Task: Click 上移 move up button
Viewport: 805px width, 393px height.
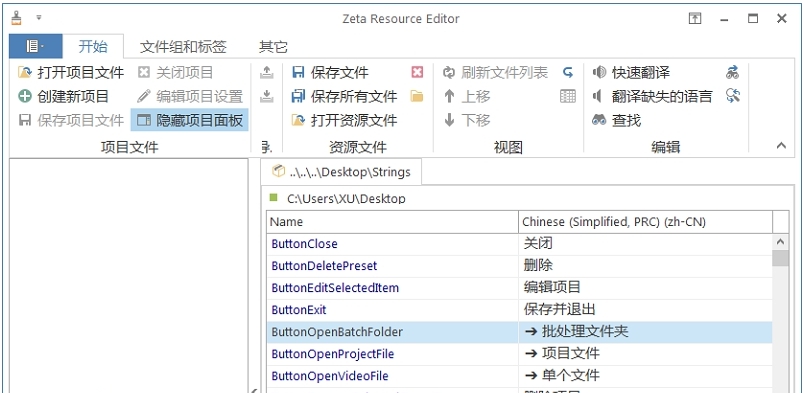Action: (x=467, y=96)
